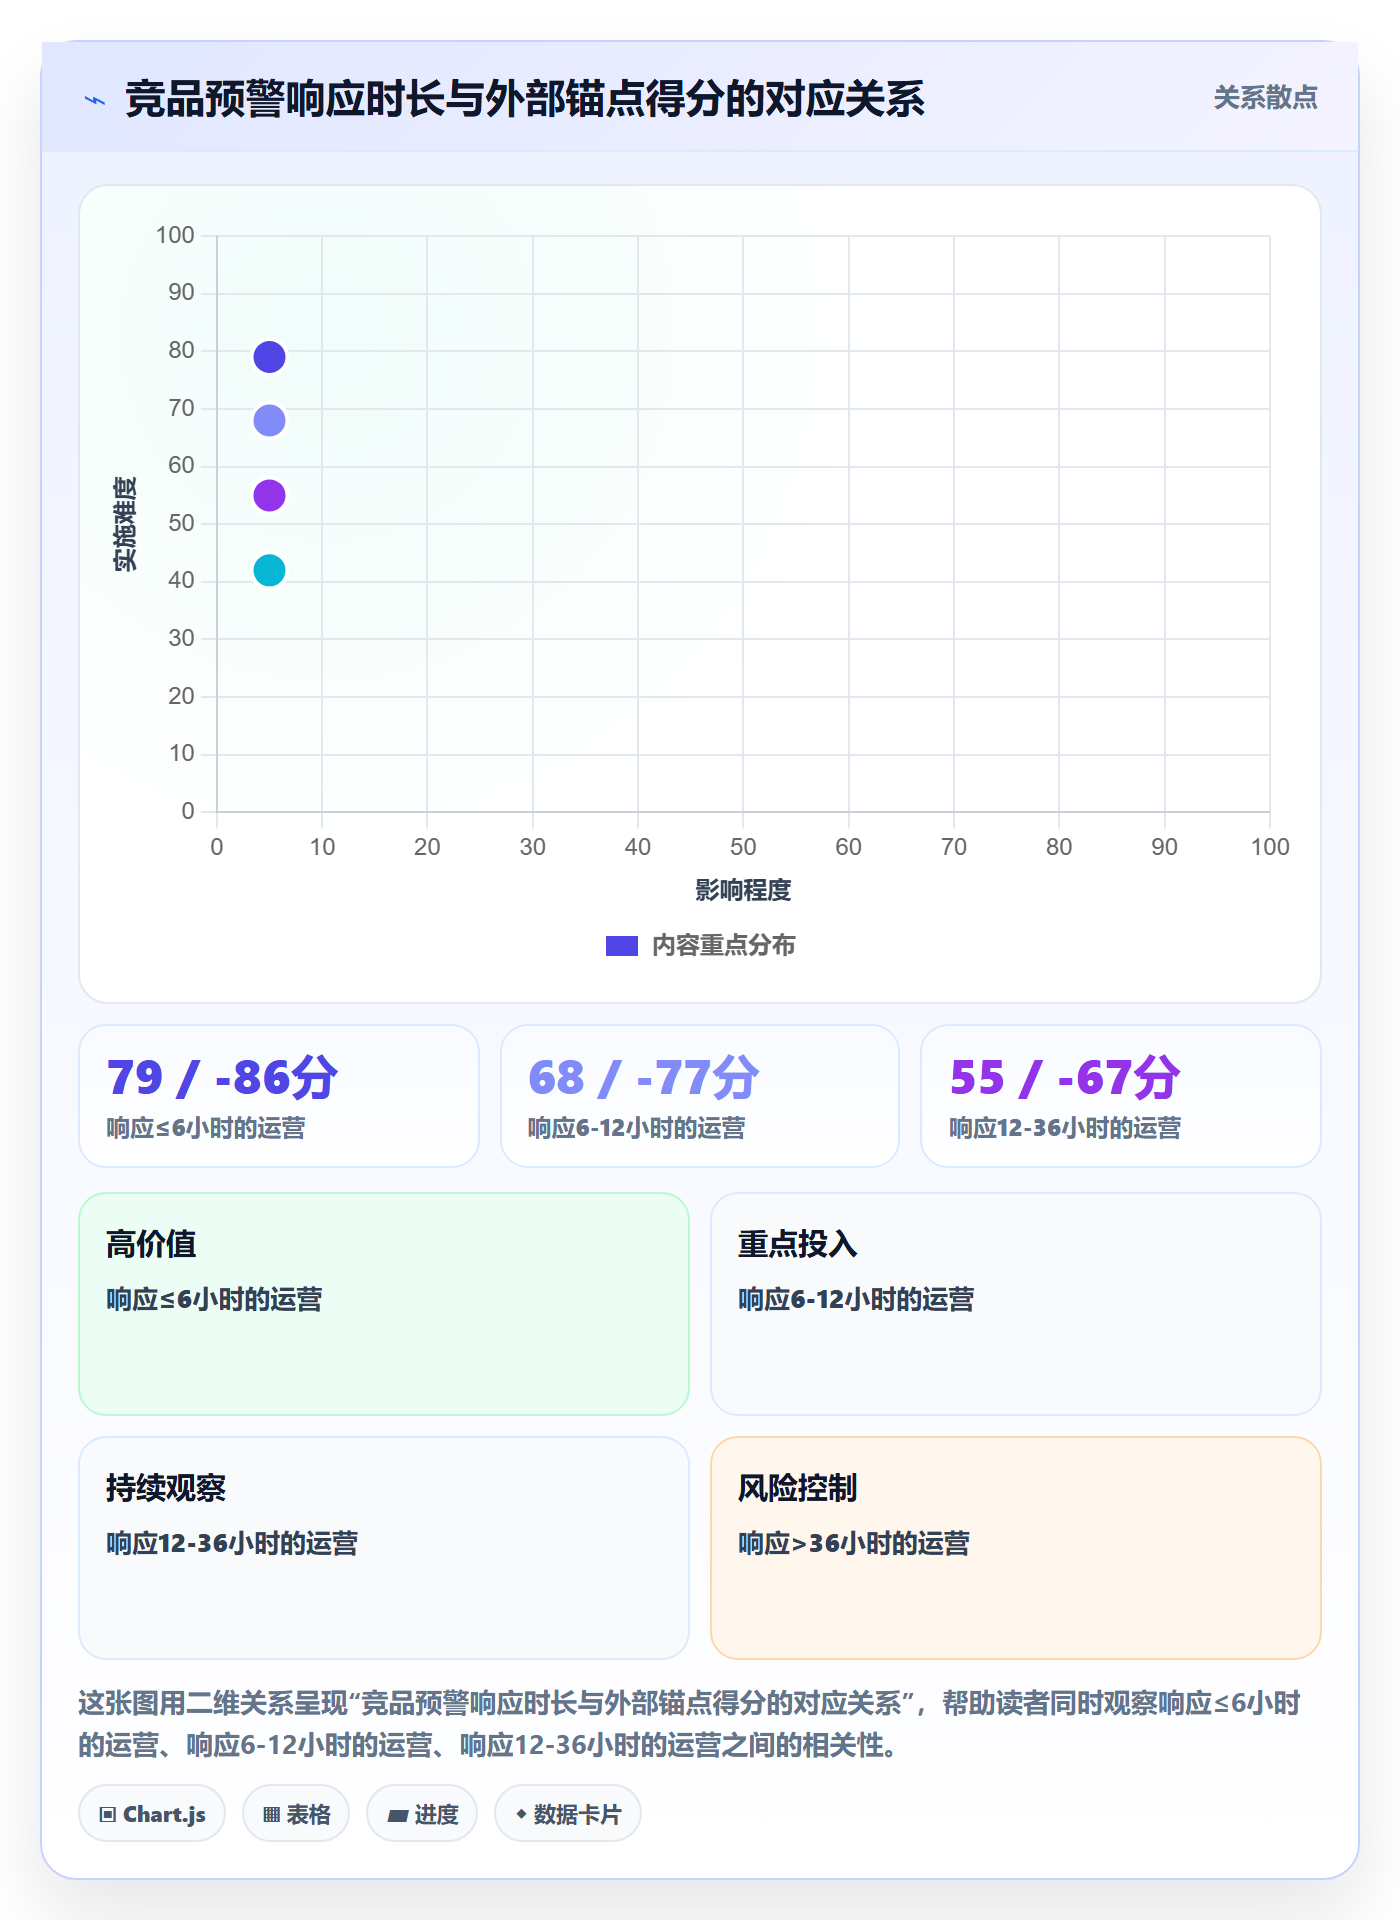Click the 重点投入 quadrant card

click(1016, 1304)
